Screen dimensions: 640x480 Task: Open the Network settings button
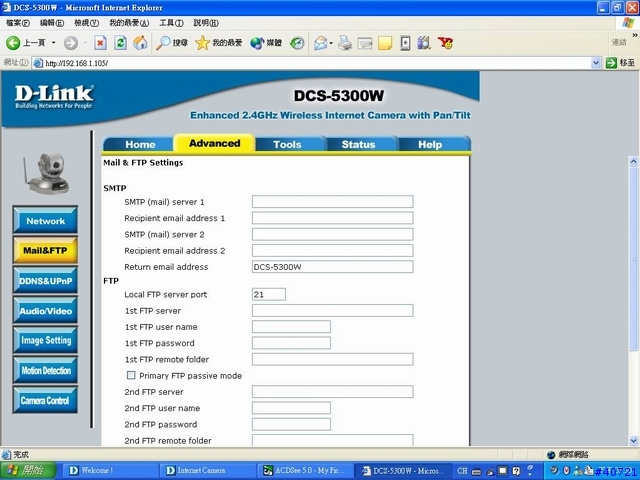[45, 221]
